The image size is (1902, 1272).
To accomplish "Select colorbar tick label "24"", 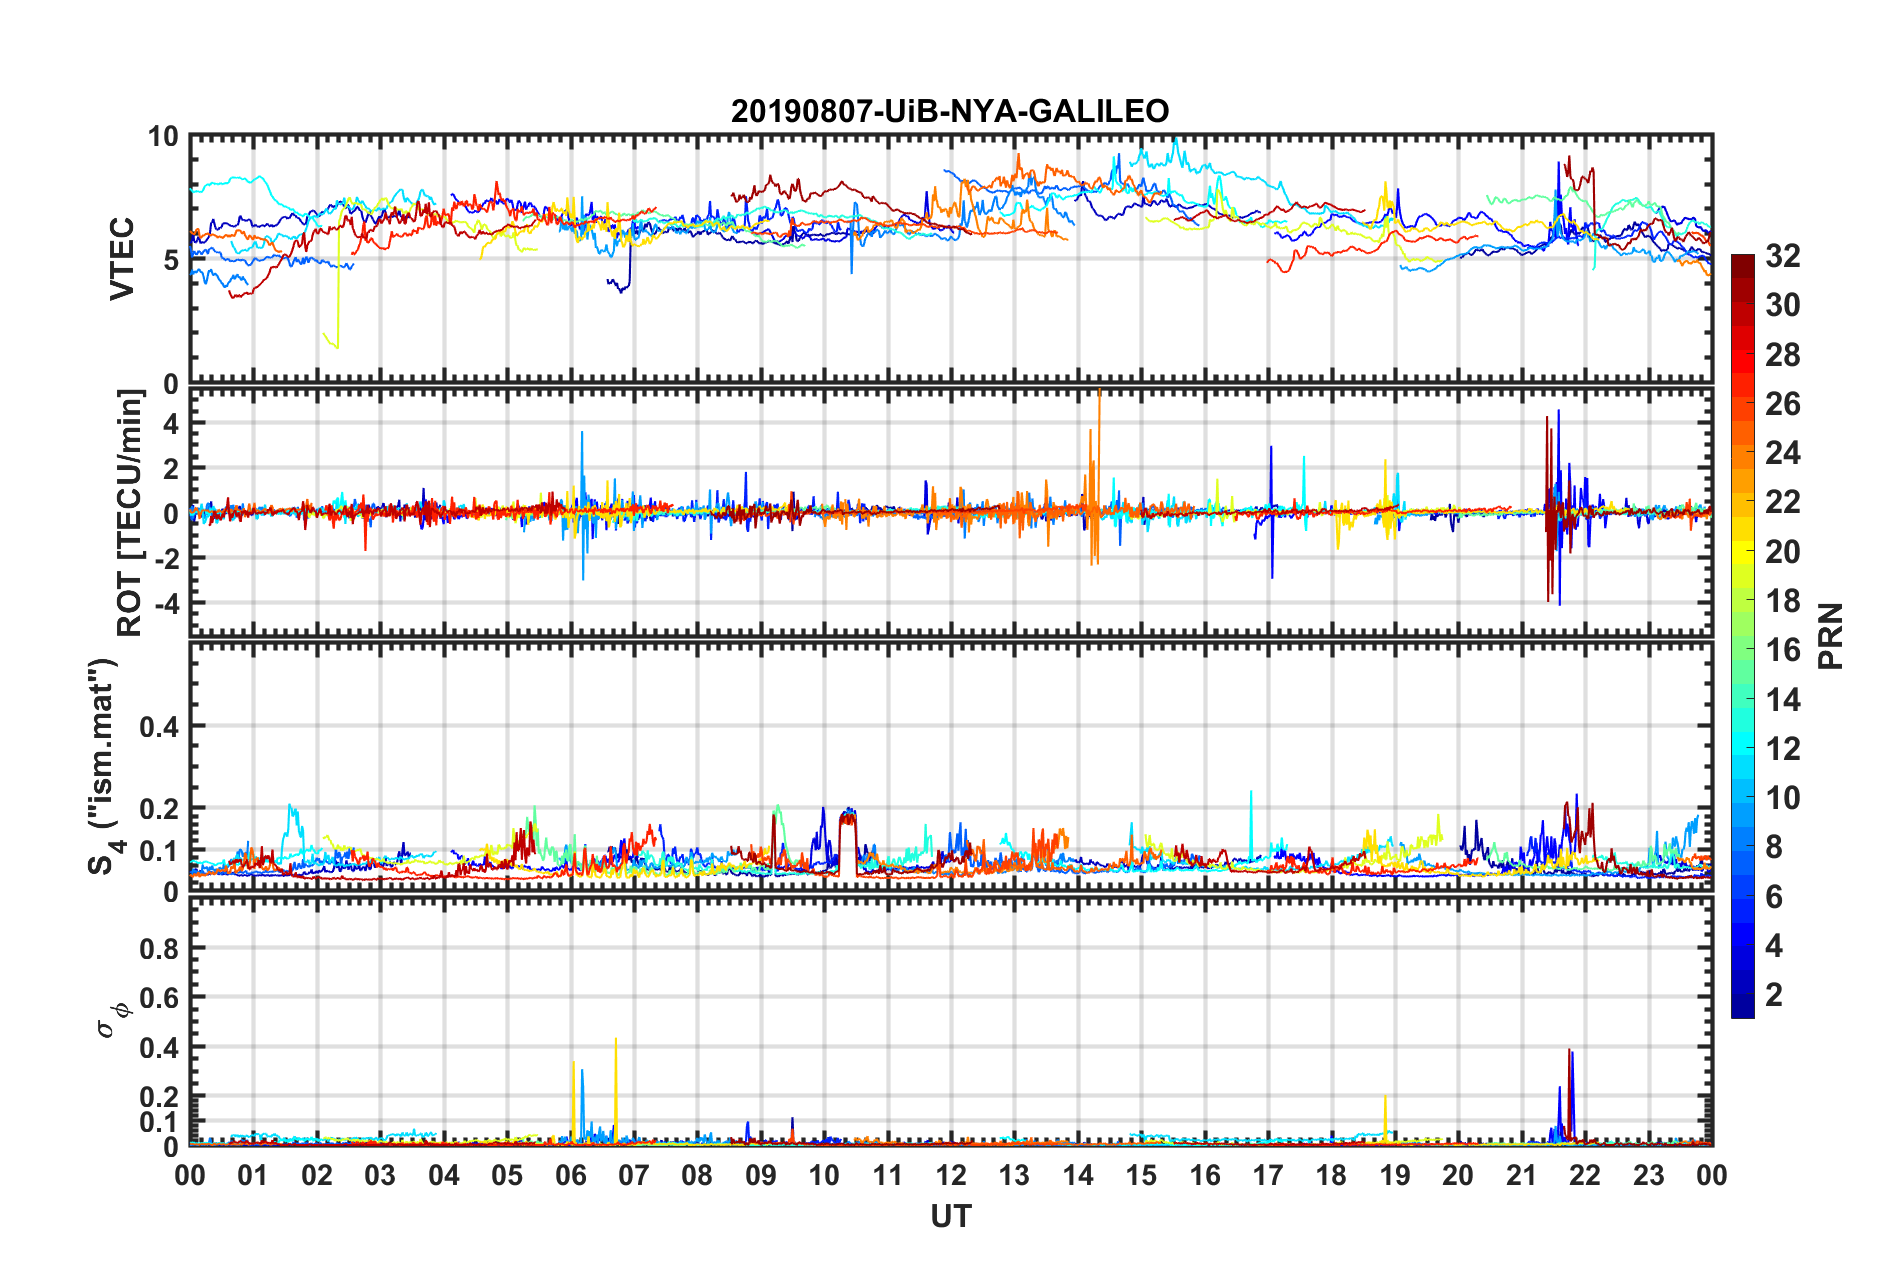I will [1783, 453].
